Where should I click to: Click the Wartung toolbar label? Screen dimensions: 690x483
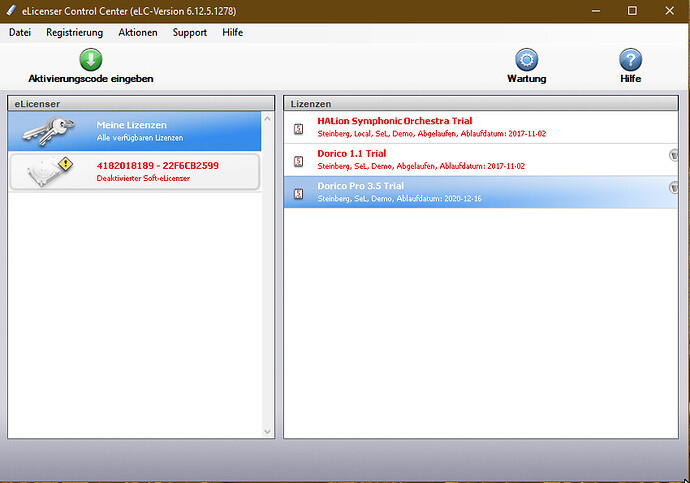526,79
